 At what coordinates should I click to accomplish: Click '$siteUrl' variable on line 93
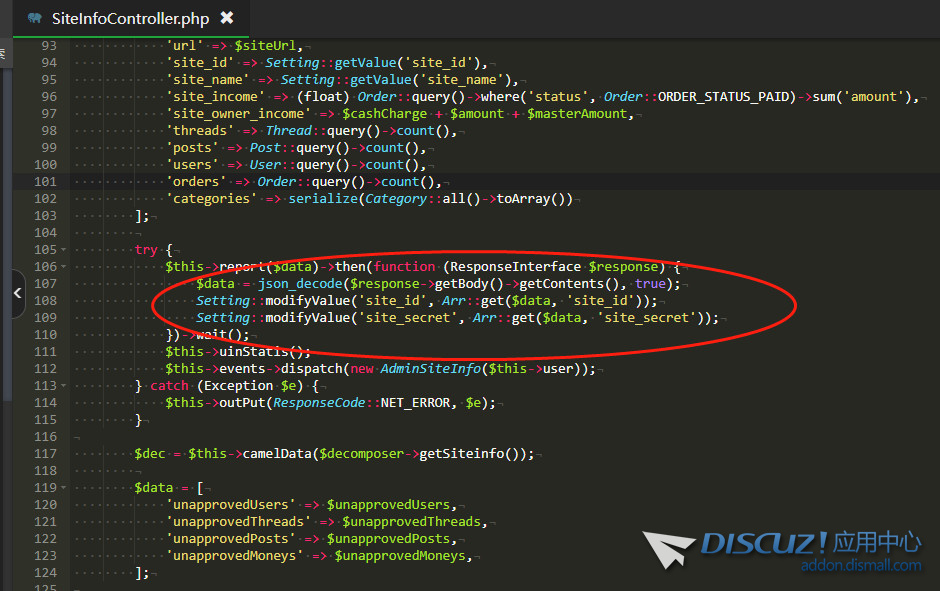[x=266, y=46]
